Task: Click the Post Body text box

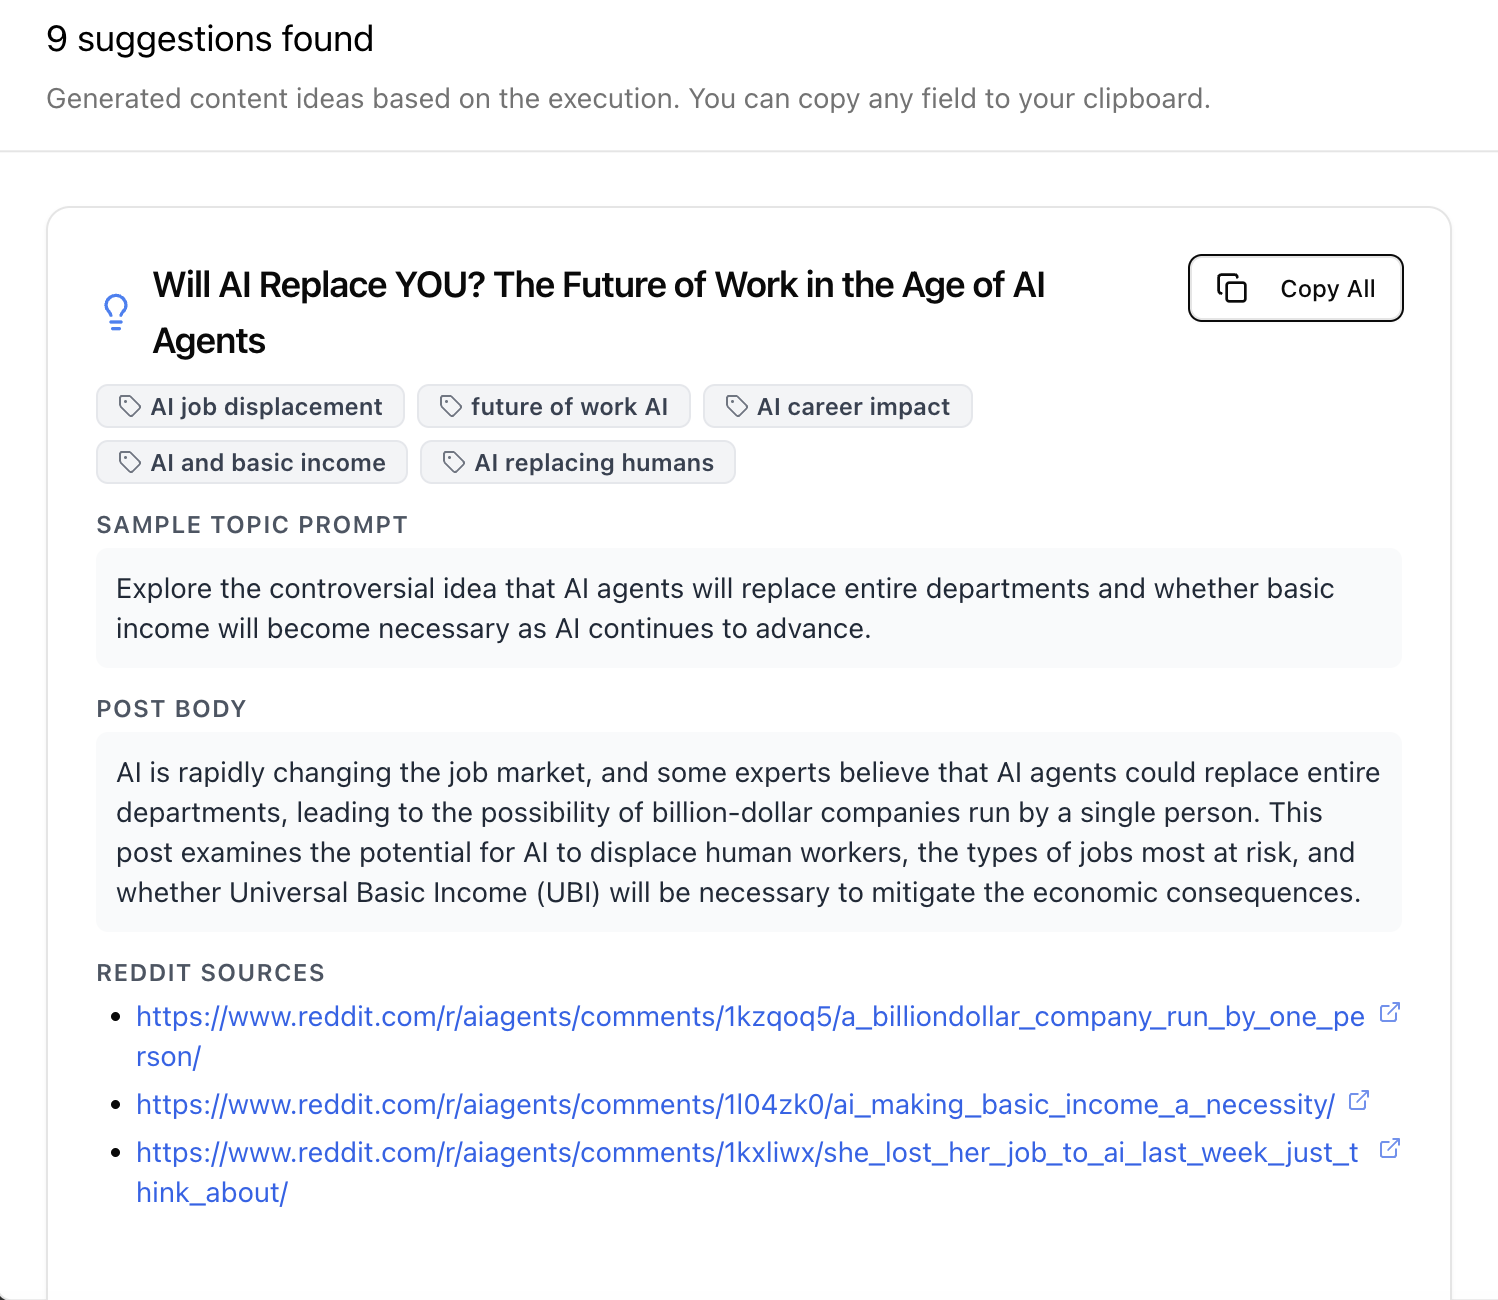Action: point(748,832)
